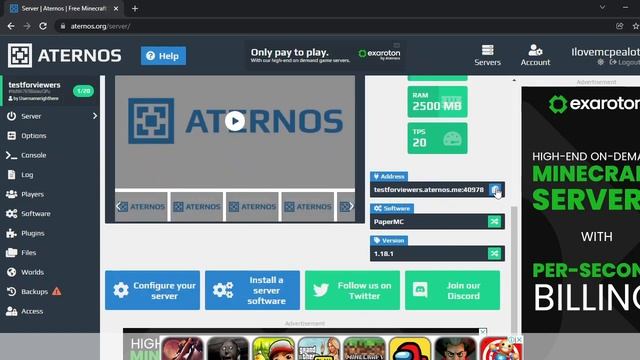Screen dimensions: 640x360
Task: Click Install a server software button
Action: pos(252,290)
